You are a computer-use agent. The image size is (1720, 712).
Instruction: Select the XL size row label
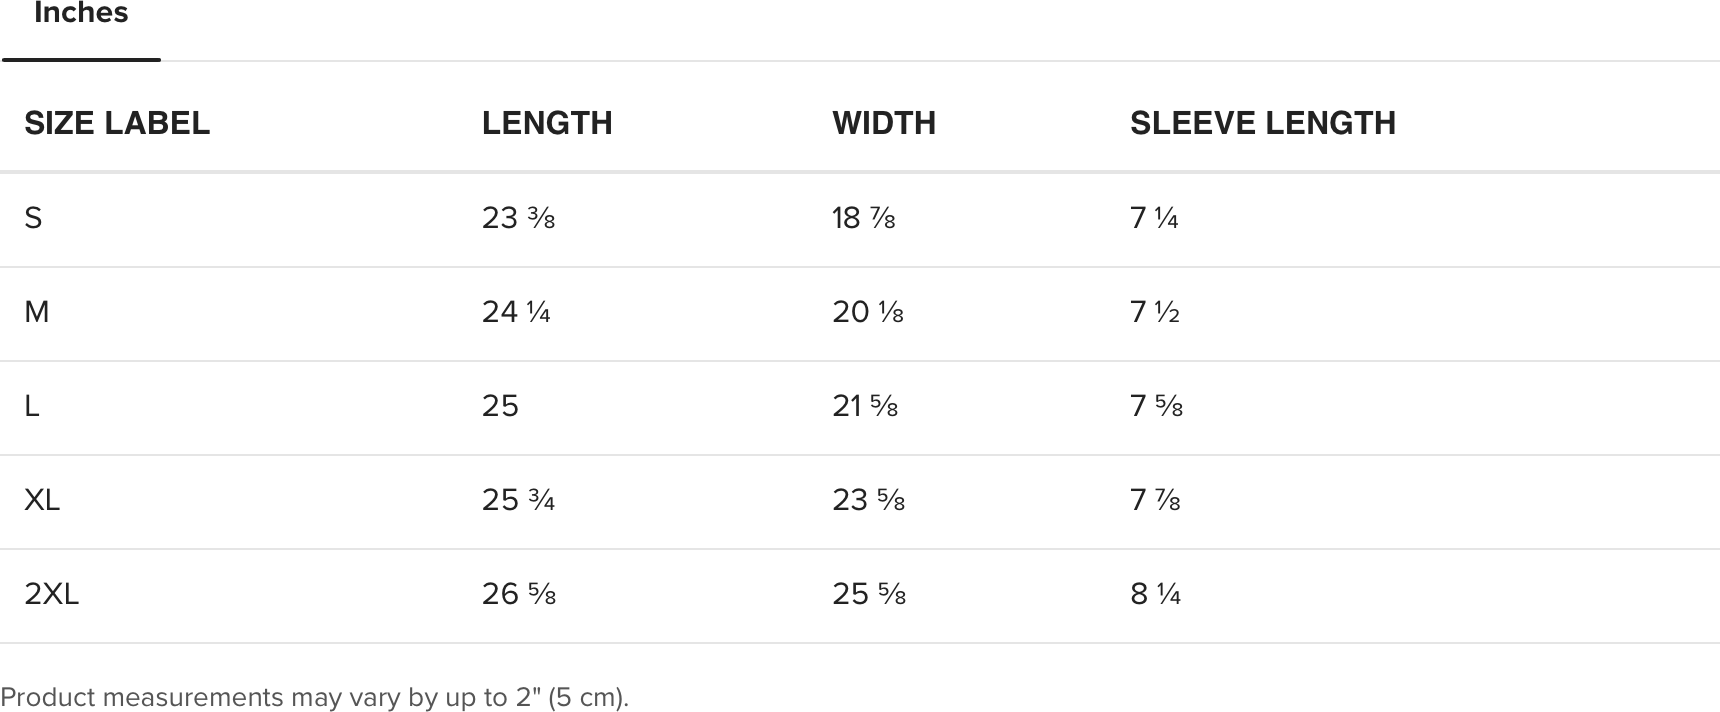[x=42, y=499]
